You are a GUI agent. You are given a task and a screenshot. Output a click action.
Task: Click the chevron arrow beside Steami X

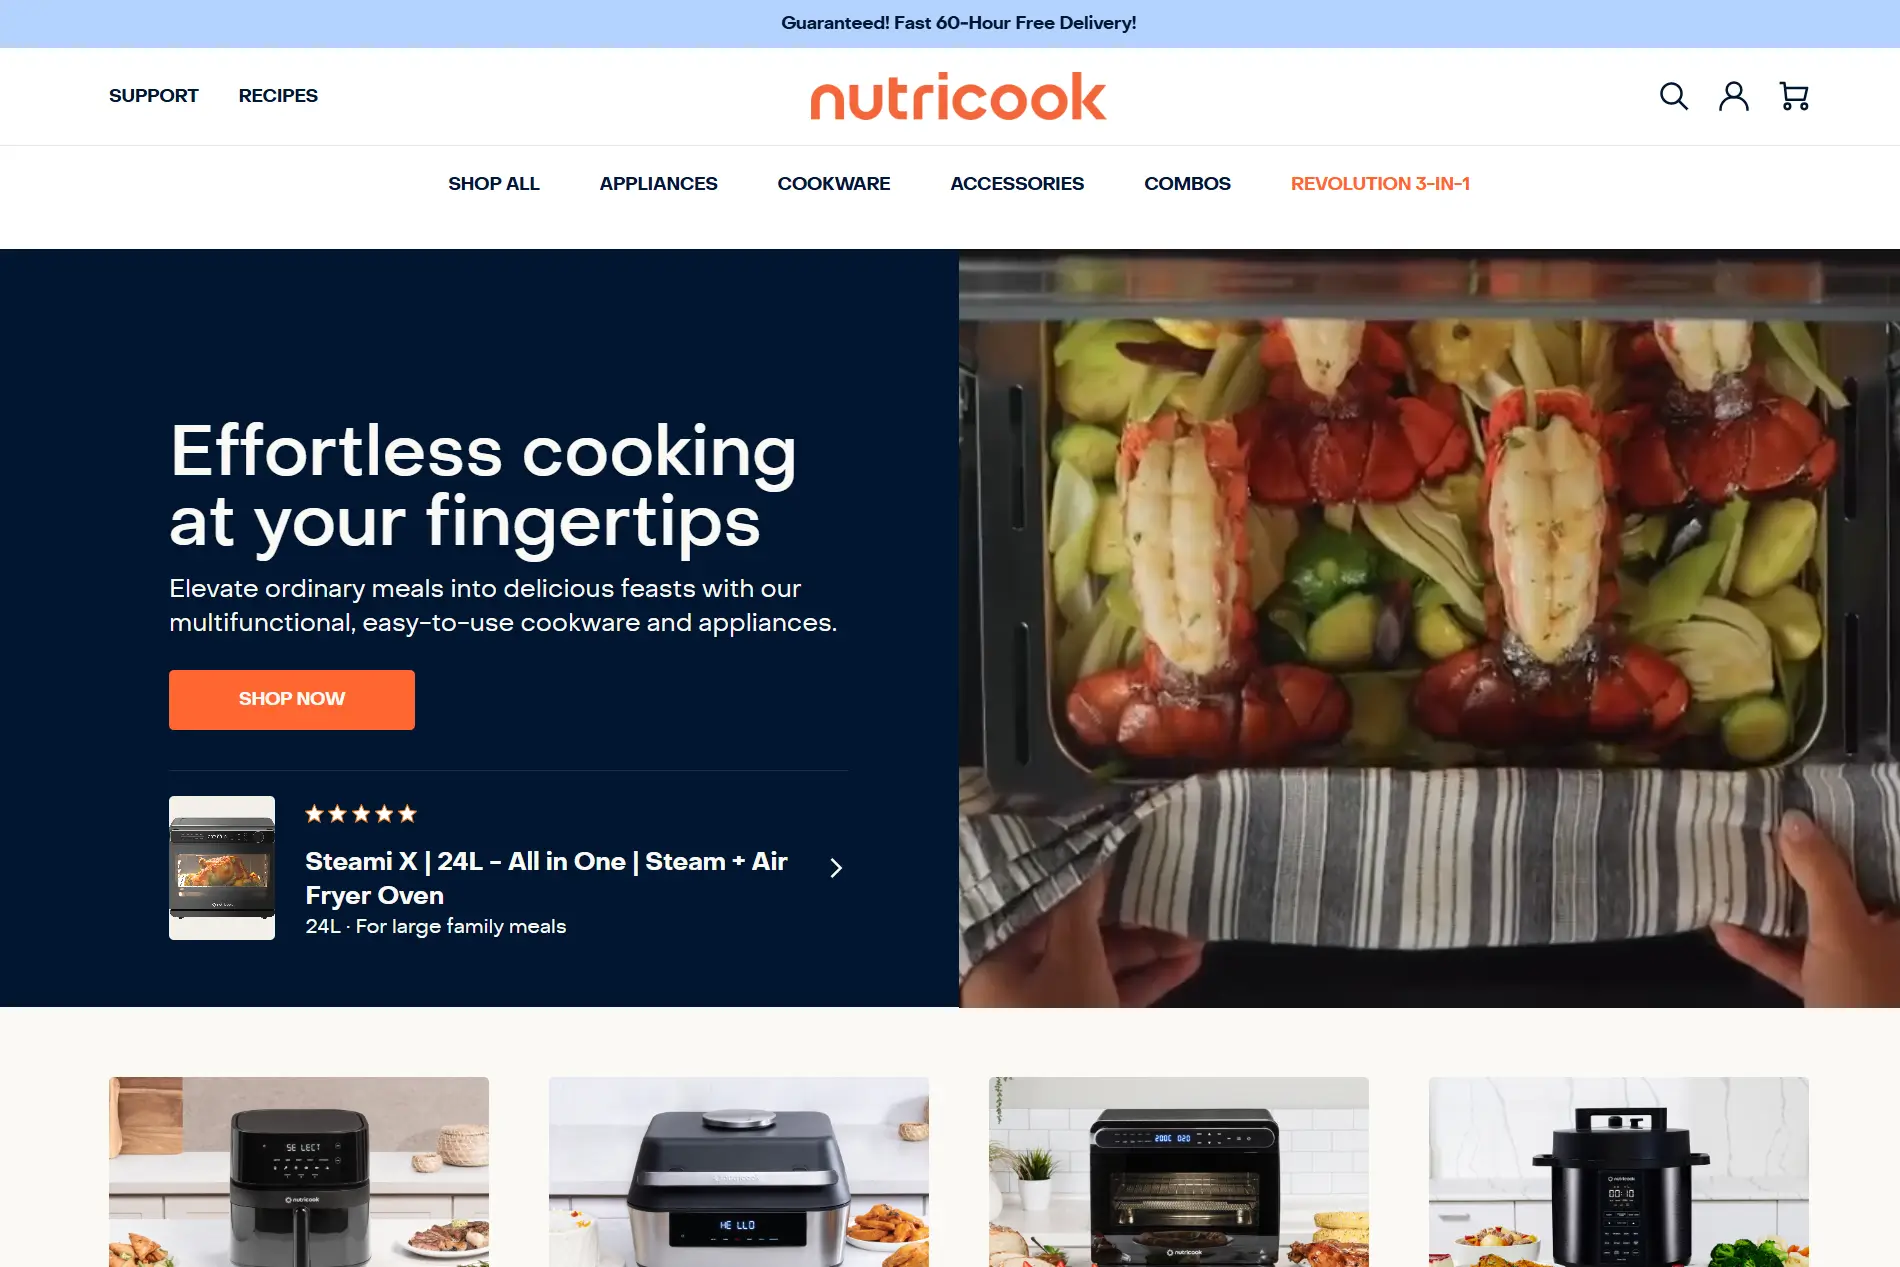[x=836, y=867]
